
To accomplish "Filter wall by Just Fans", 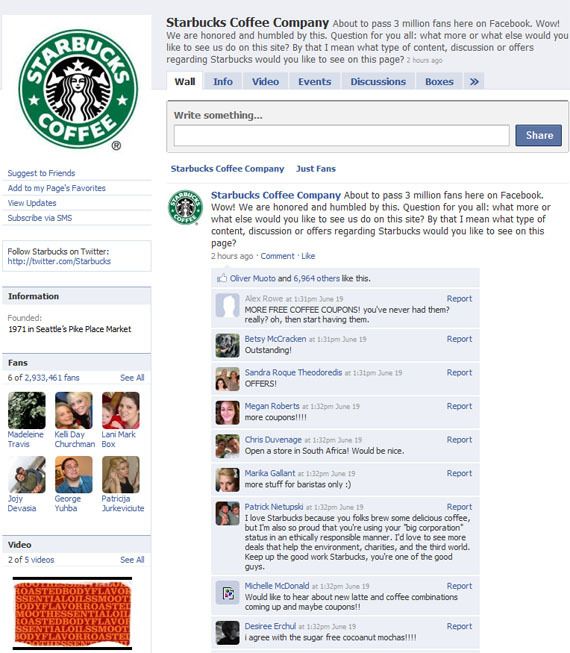I will pos(316,169).
